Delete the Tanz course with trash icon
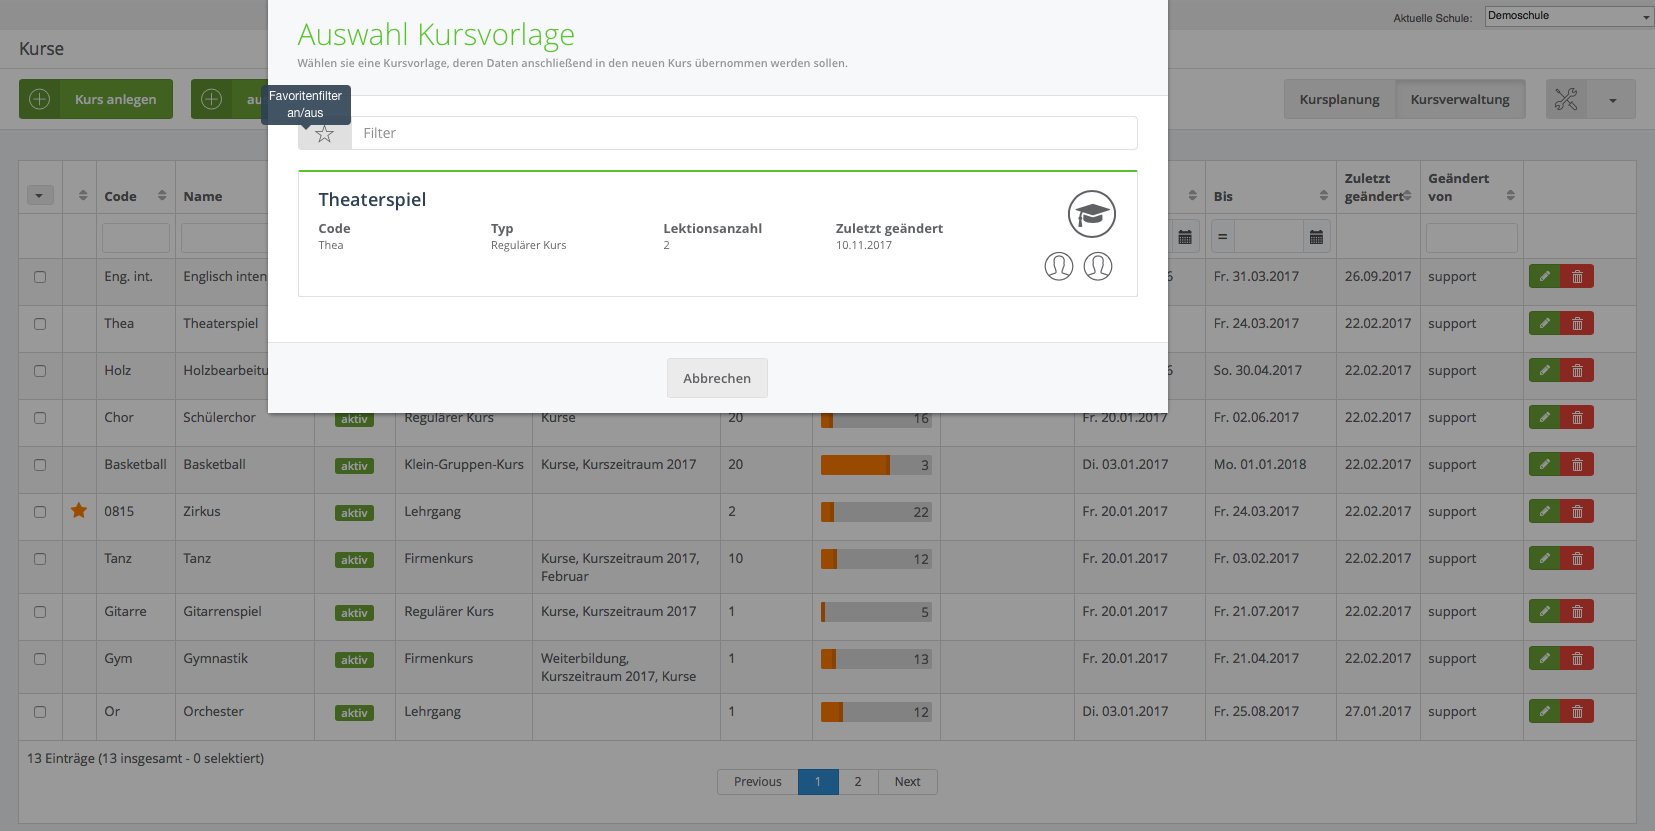1655x831 pixels. click(1577, 558)
